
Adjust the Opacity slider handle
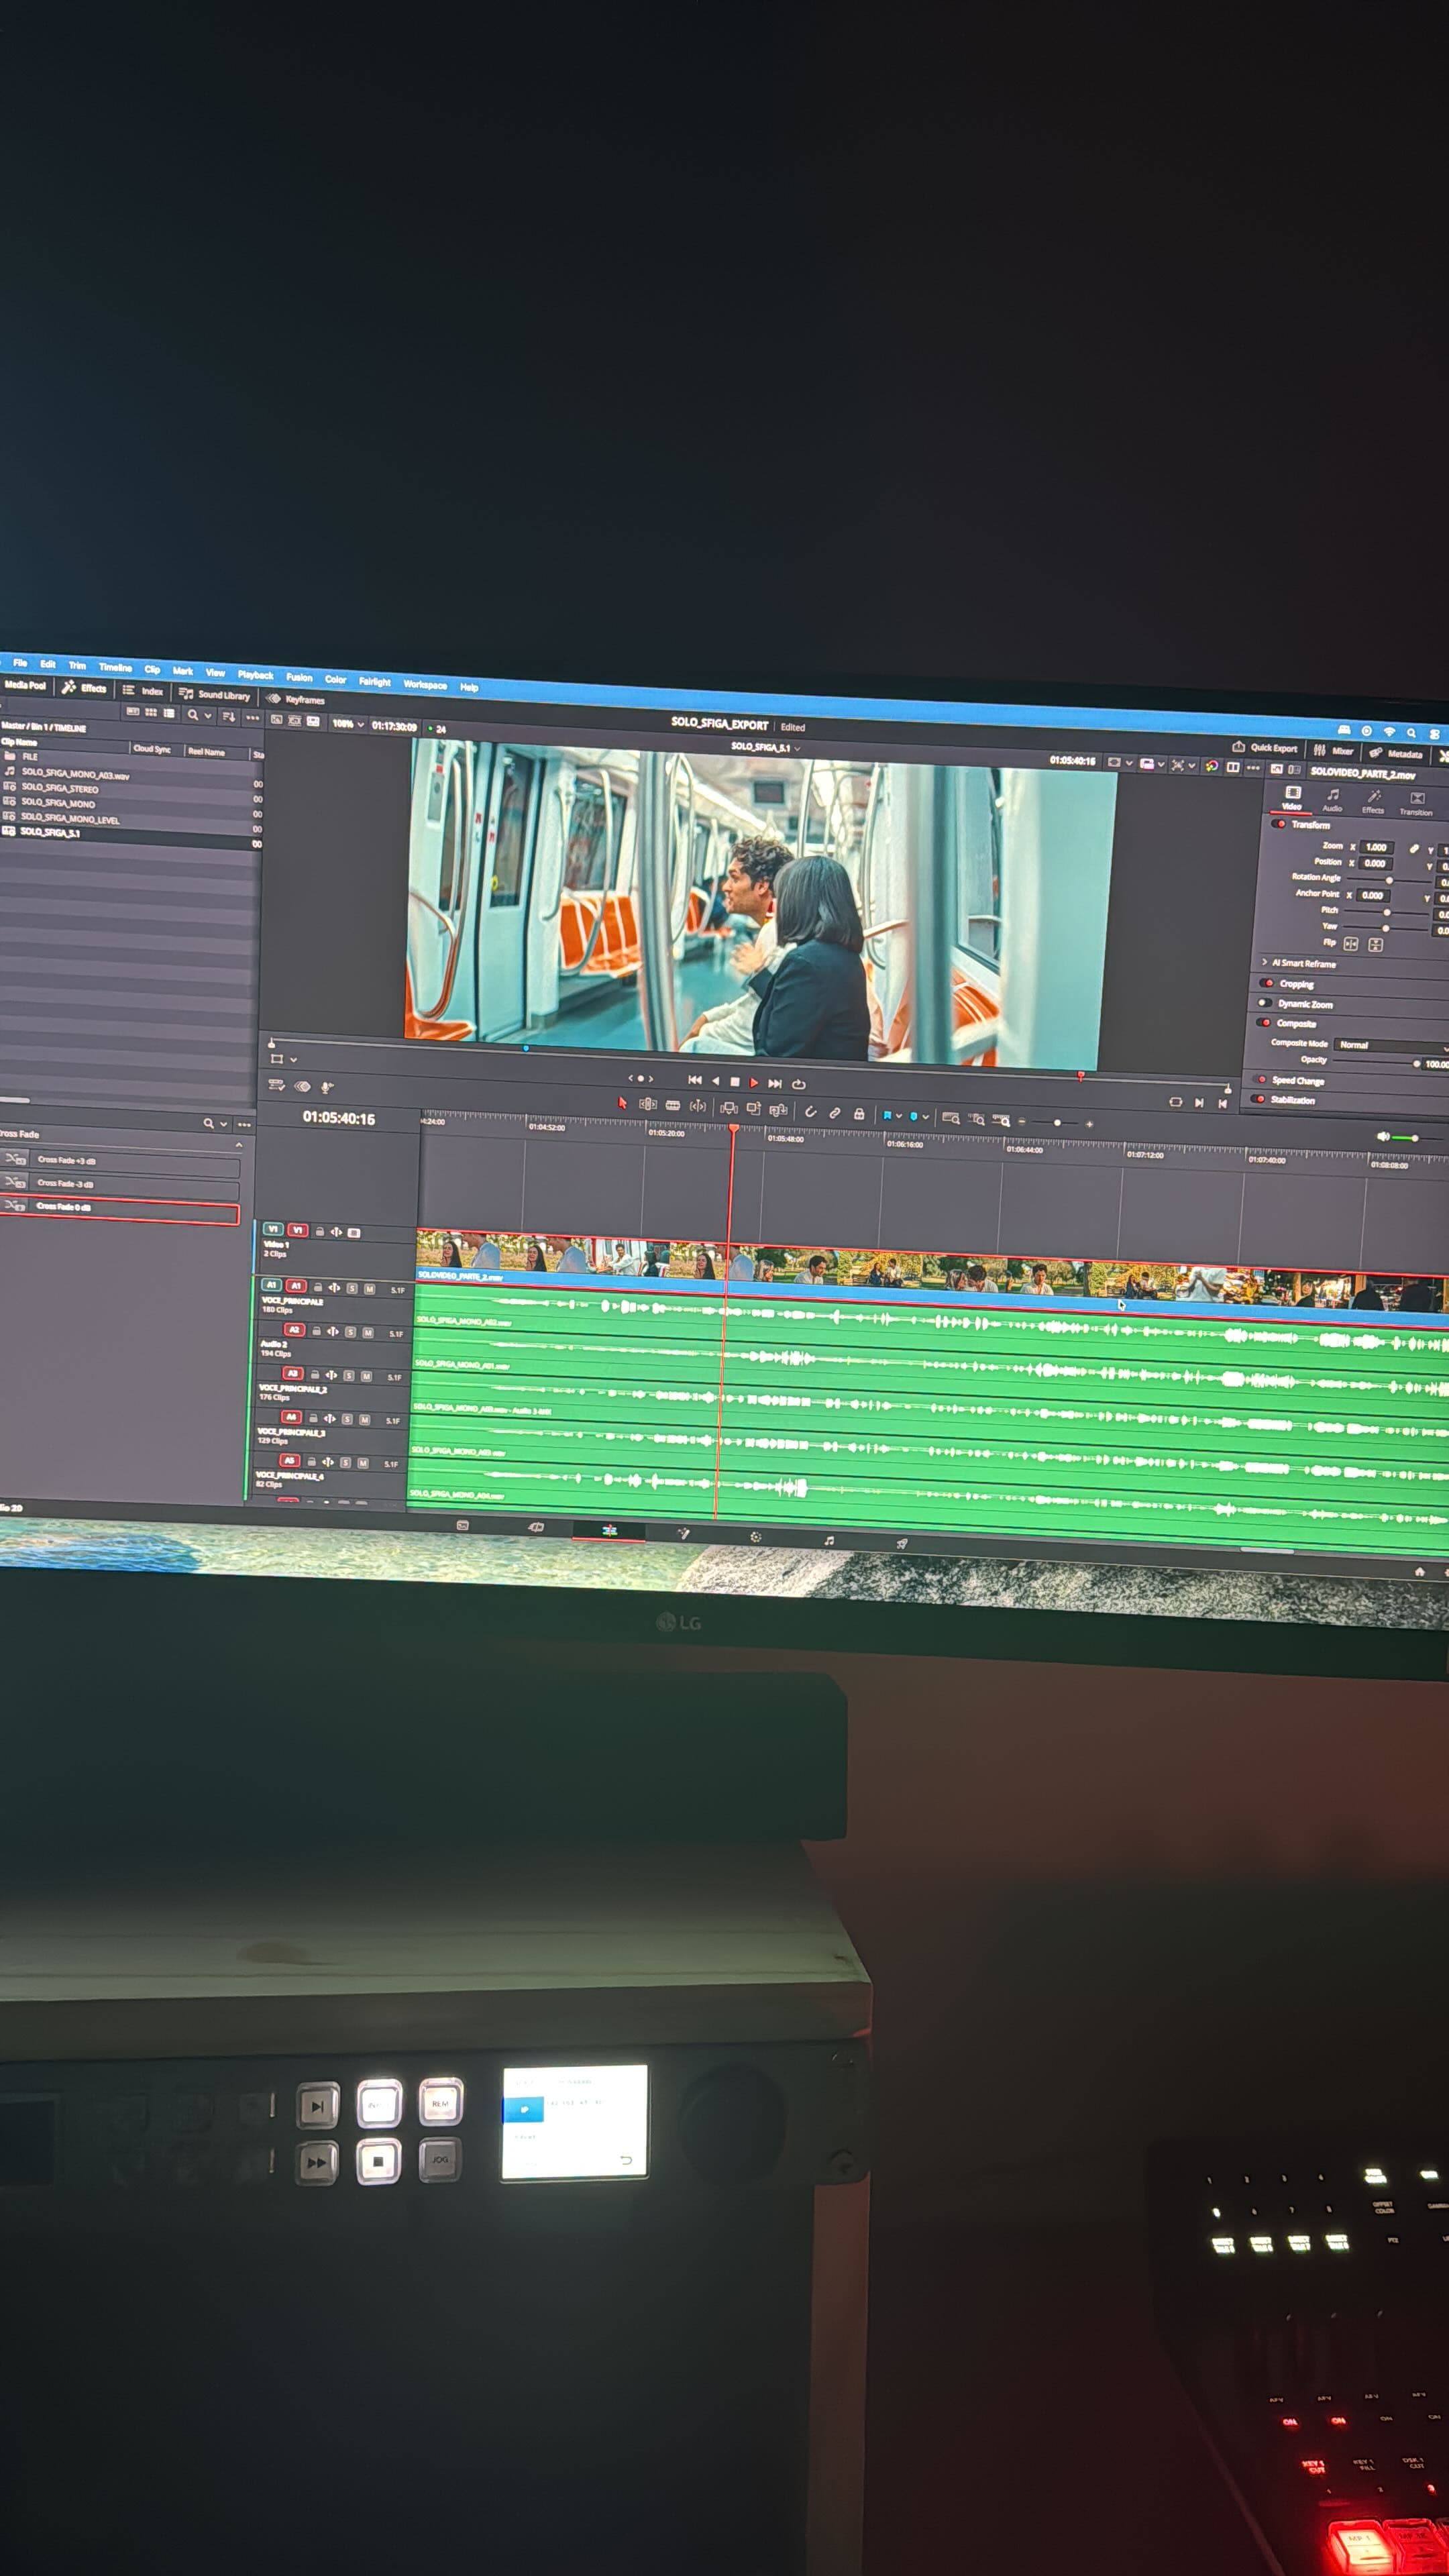pyautogui.click(x=1416, y=1064)
